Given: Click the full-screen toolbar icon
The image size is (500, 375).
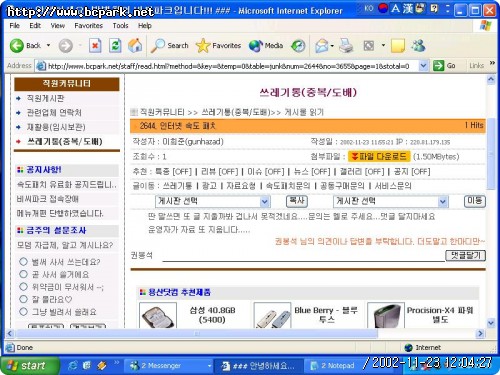Looking at the screenshot, I should coord(369,46).
